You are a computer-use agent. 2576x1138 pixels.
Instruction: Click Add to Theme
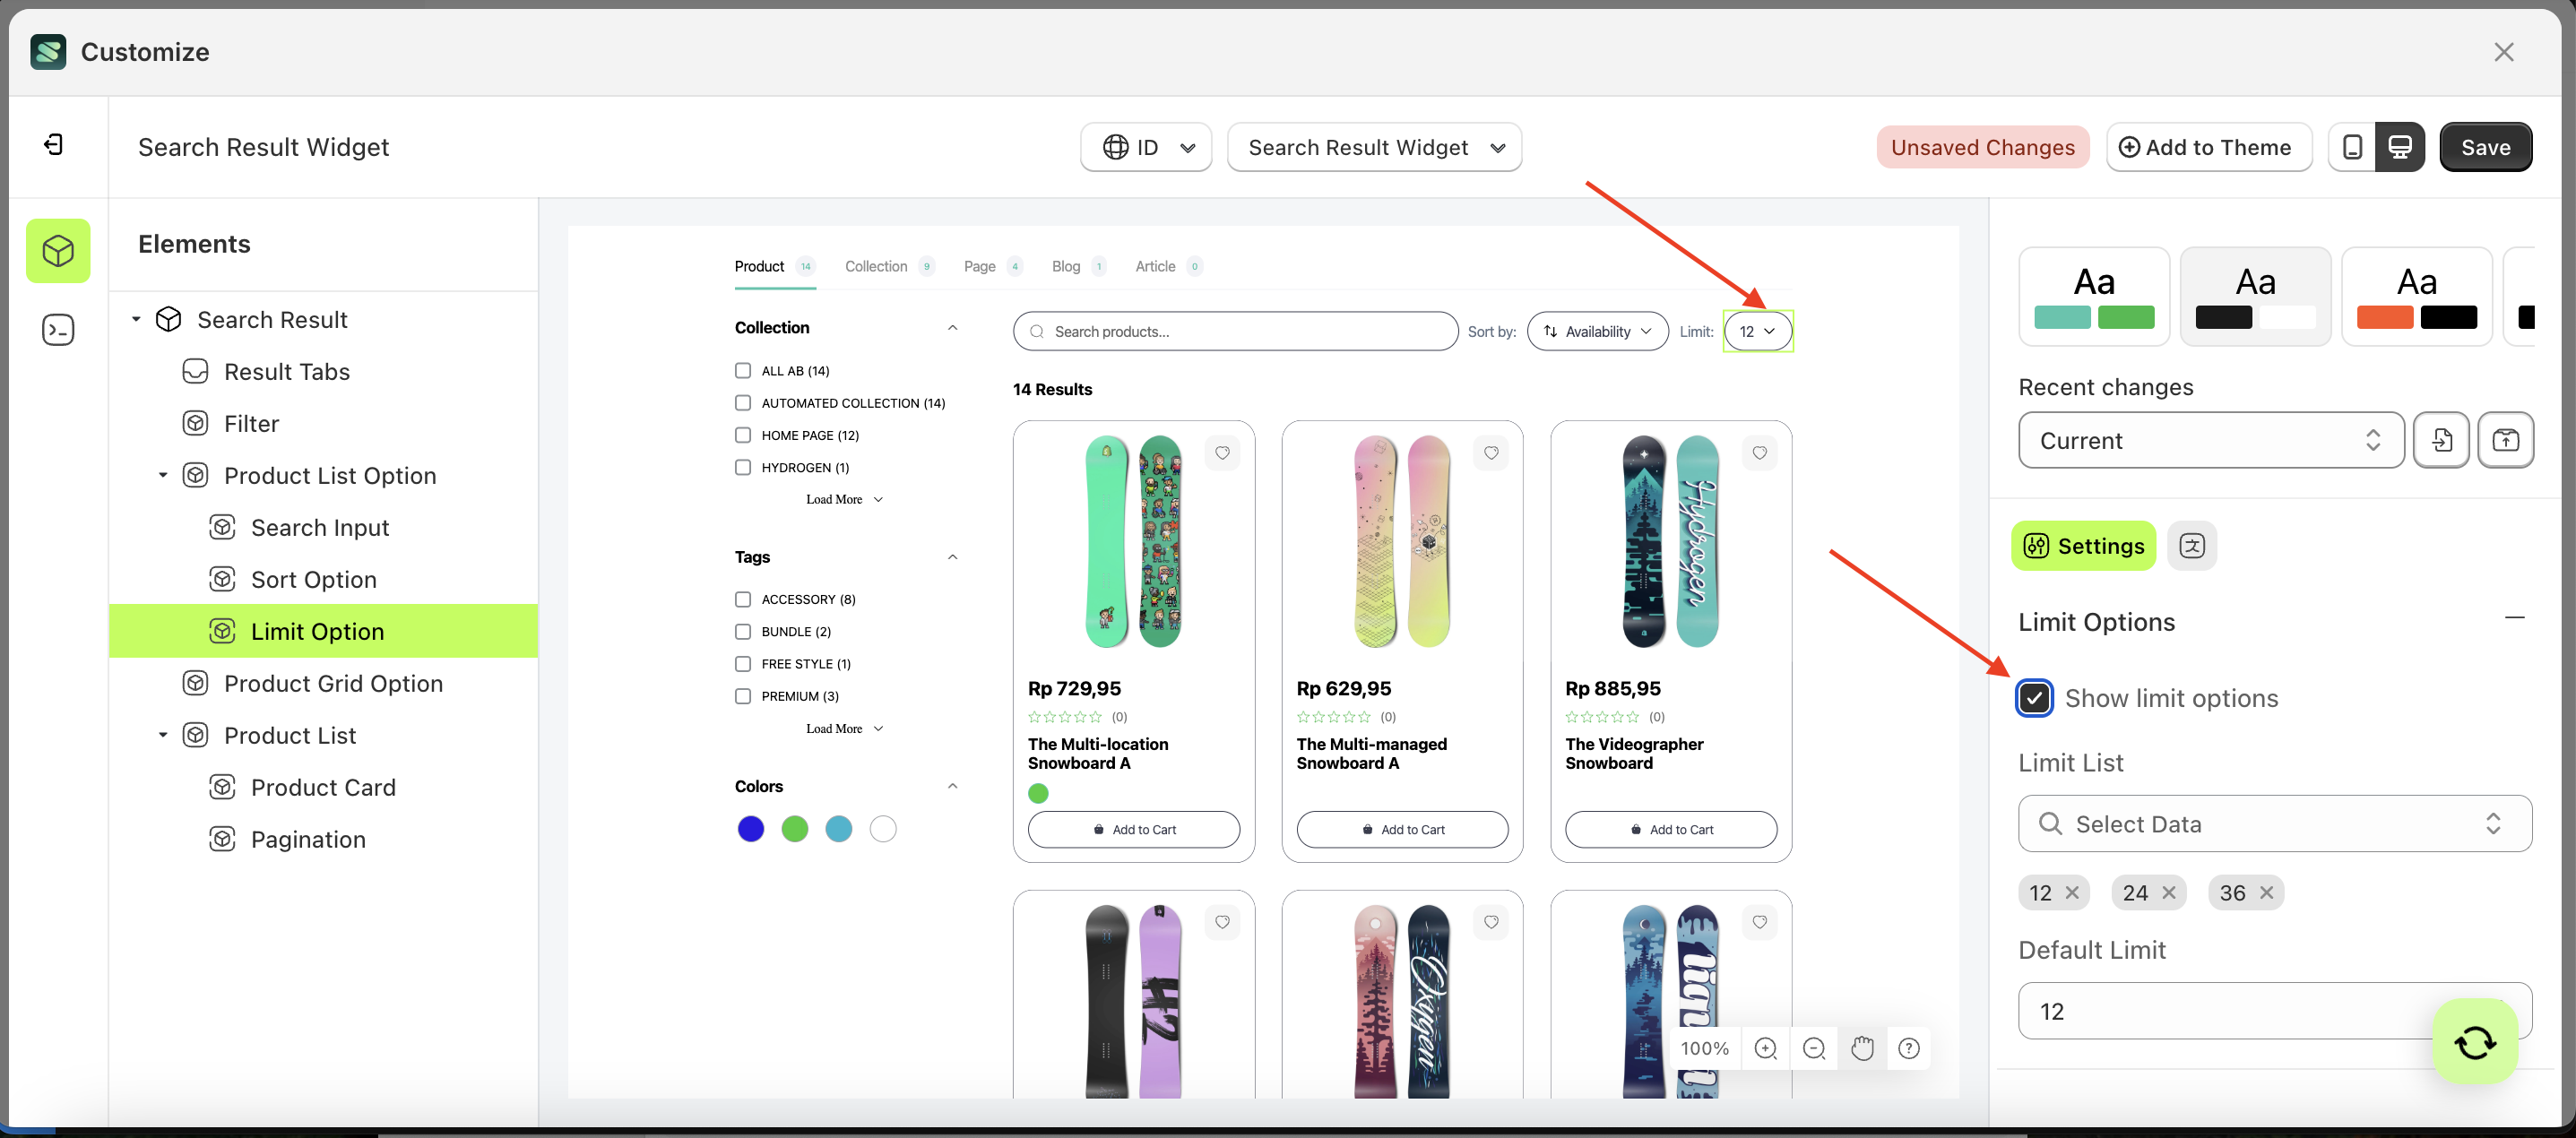pos(2209,146)
